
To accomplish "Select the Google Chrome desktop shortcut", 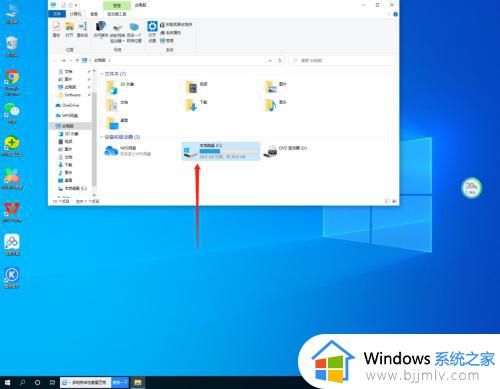I will pos(12,82).
